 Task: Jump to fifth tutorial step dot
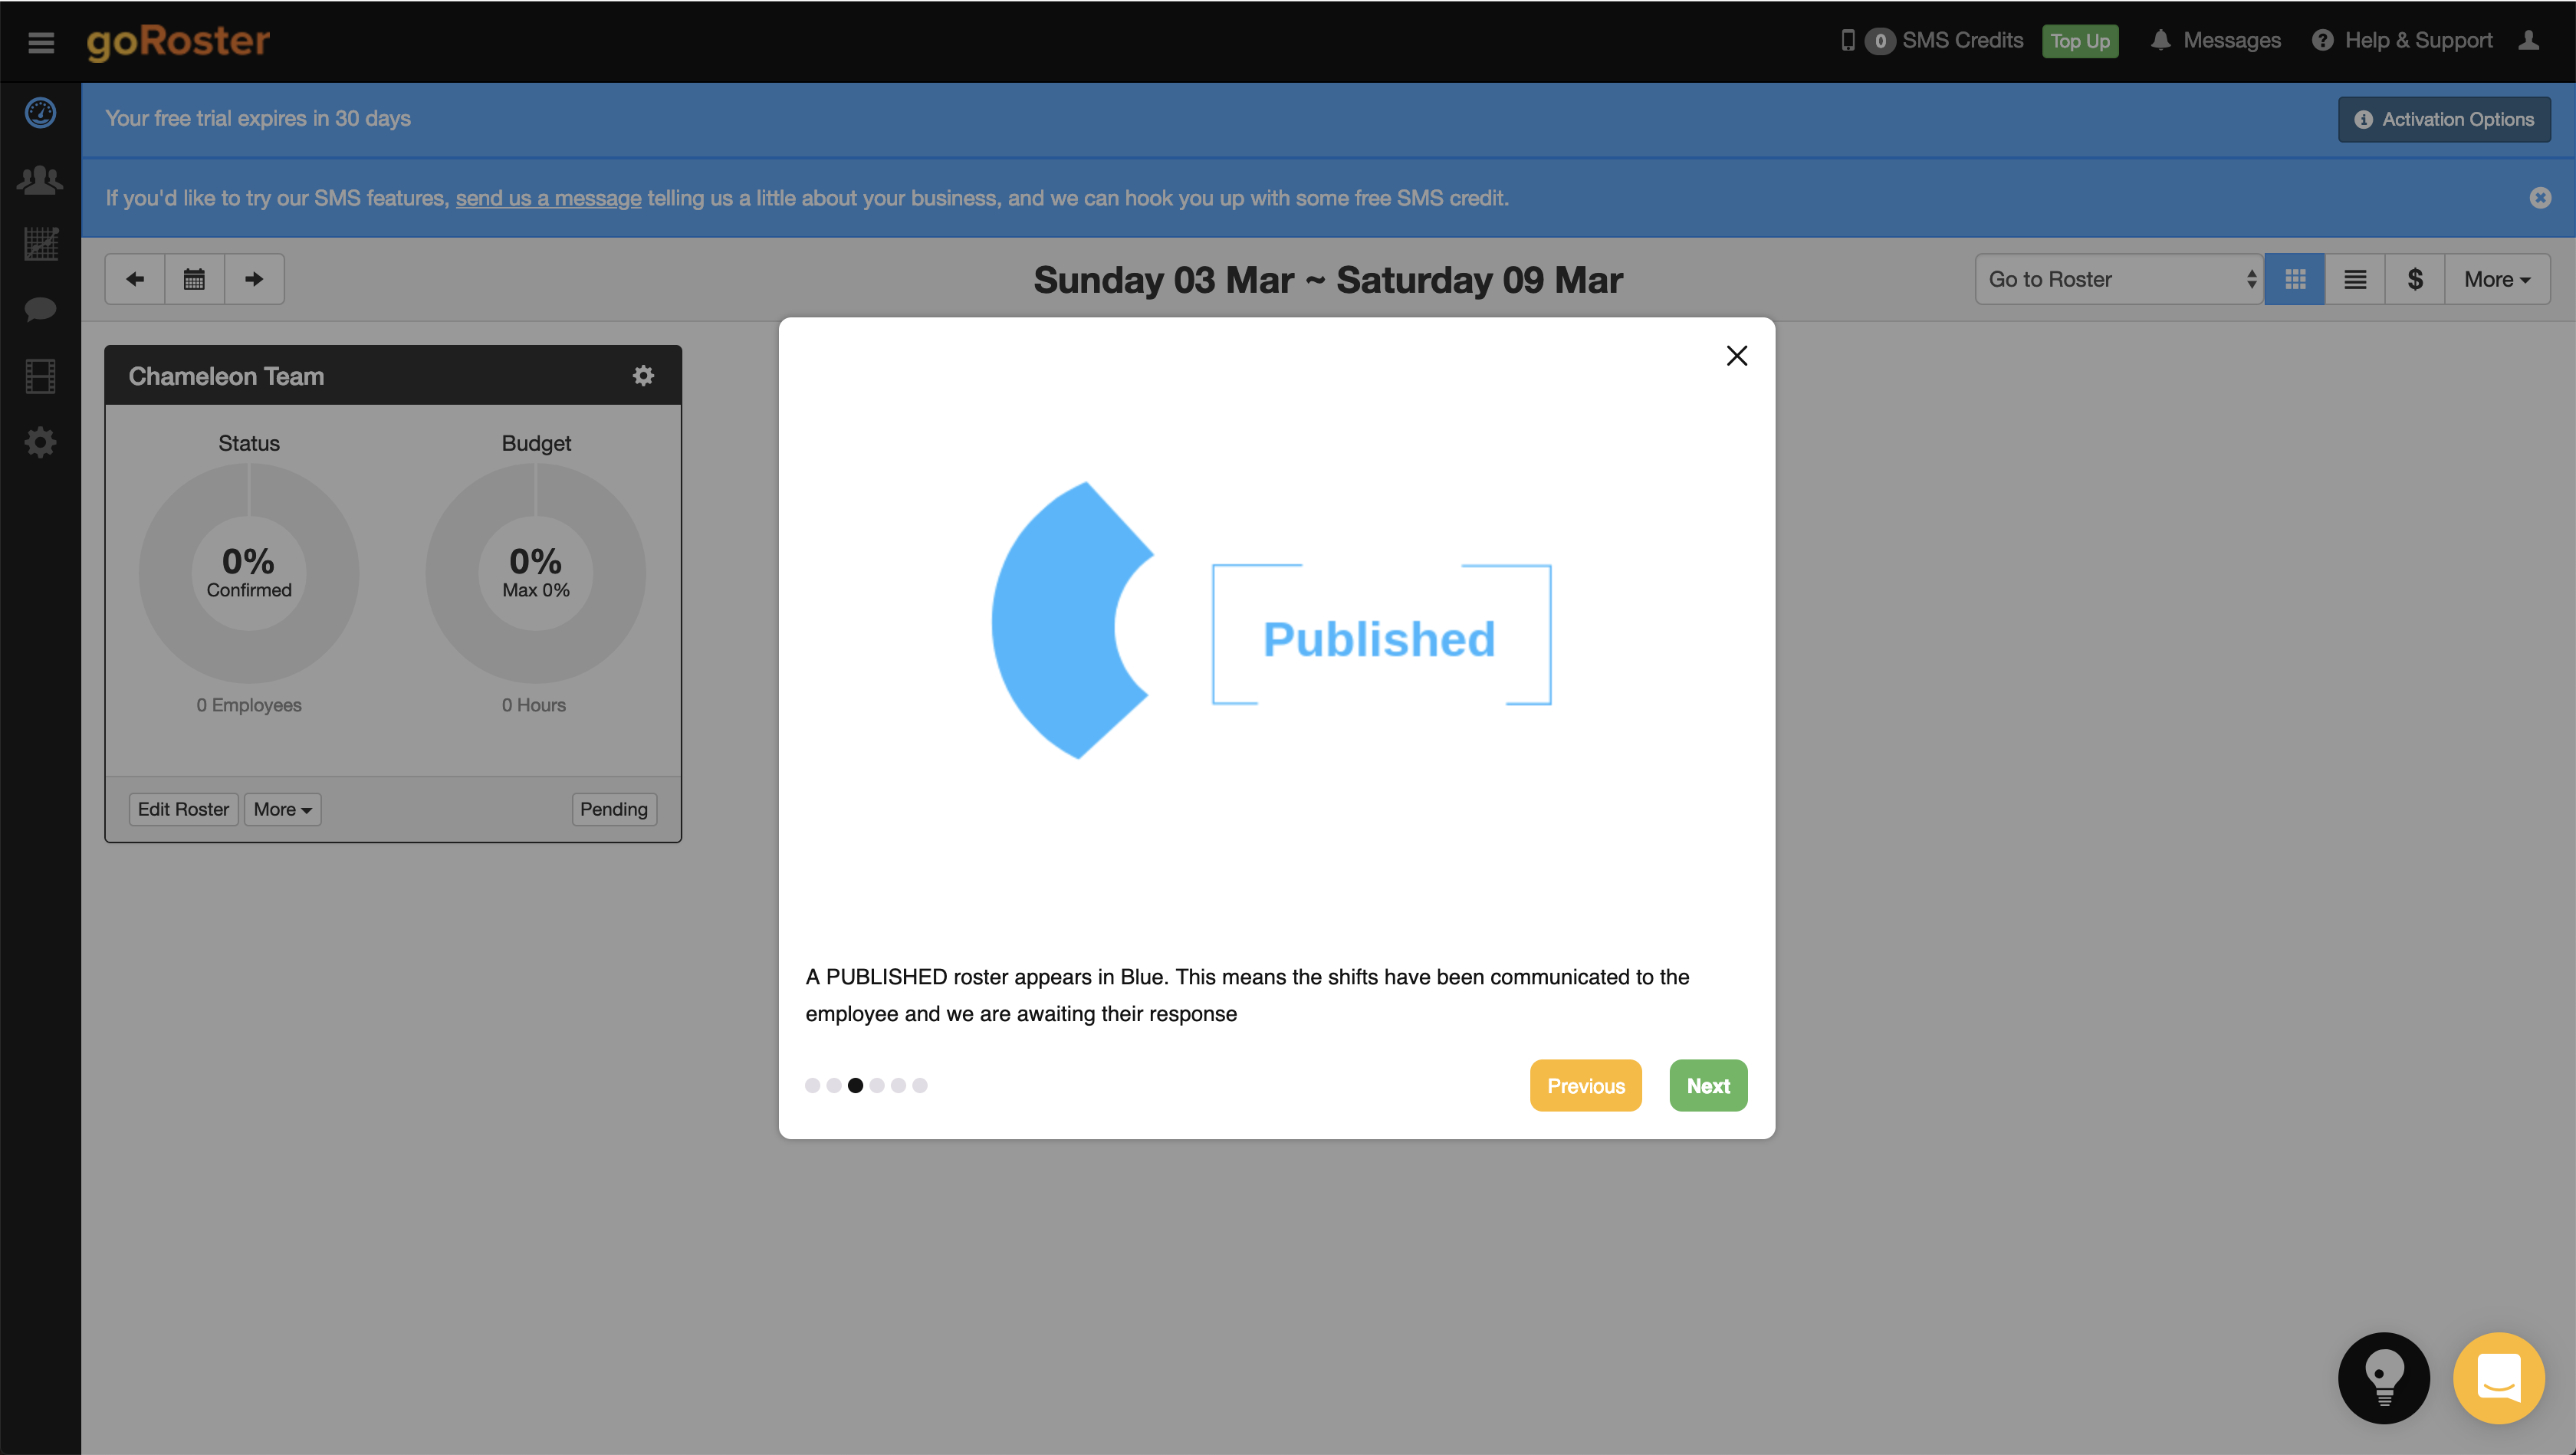(898, 1085)
